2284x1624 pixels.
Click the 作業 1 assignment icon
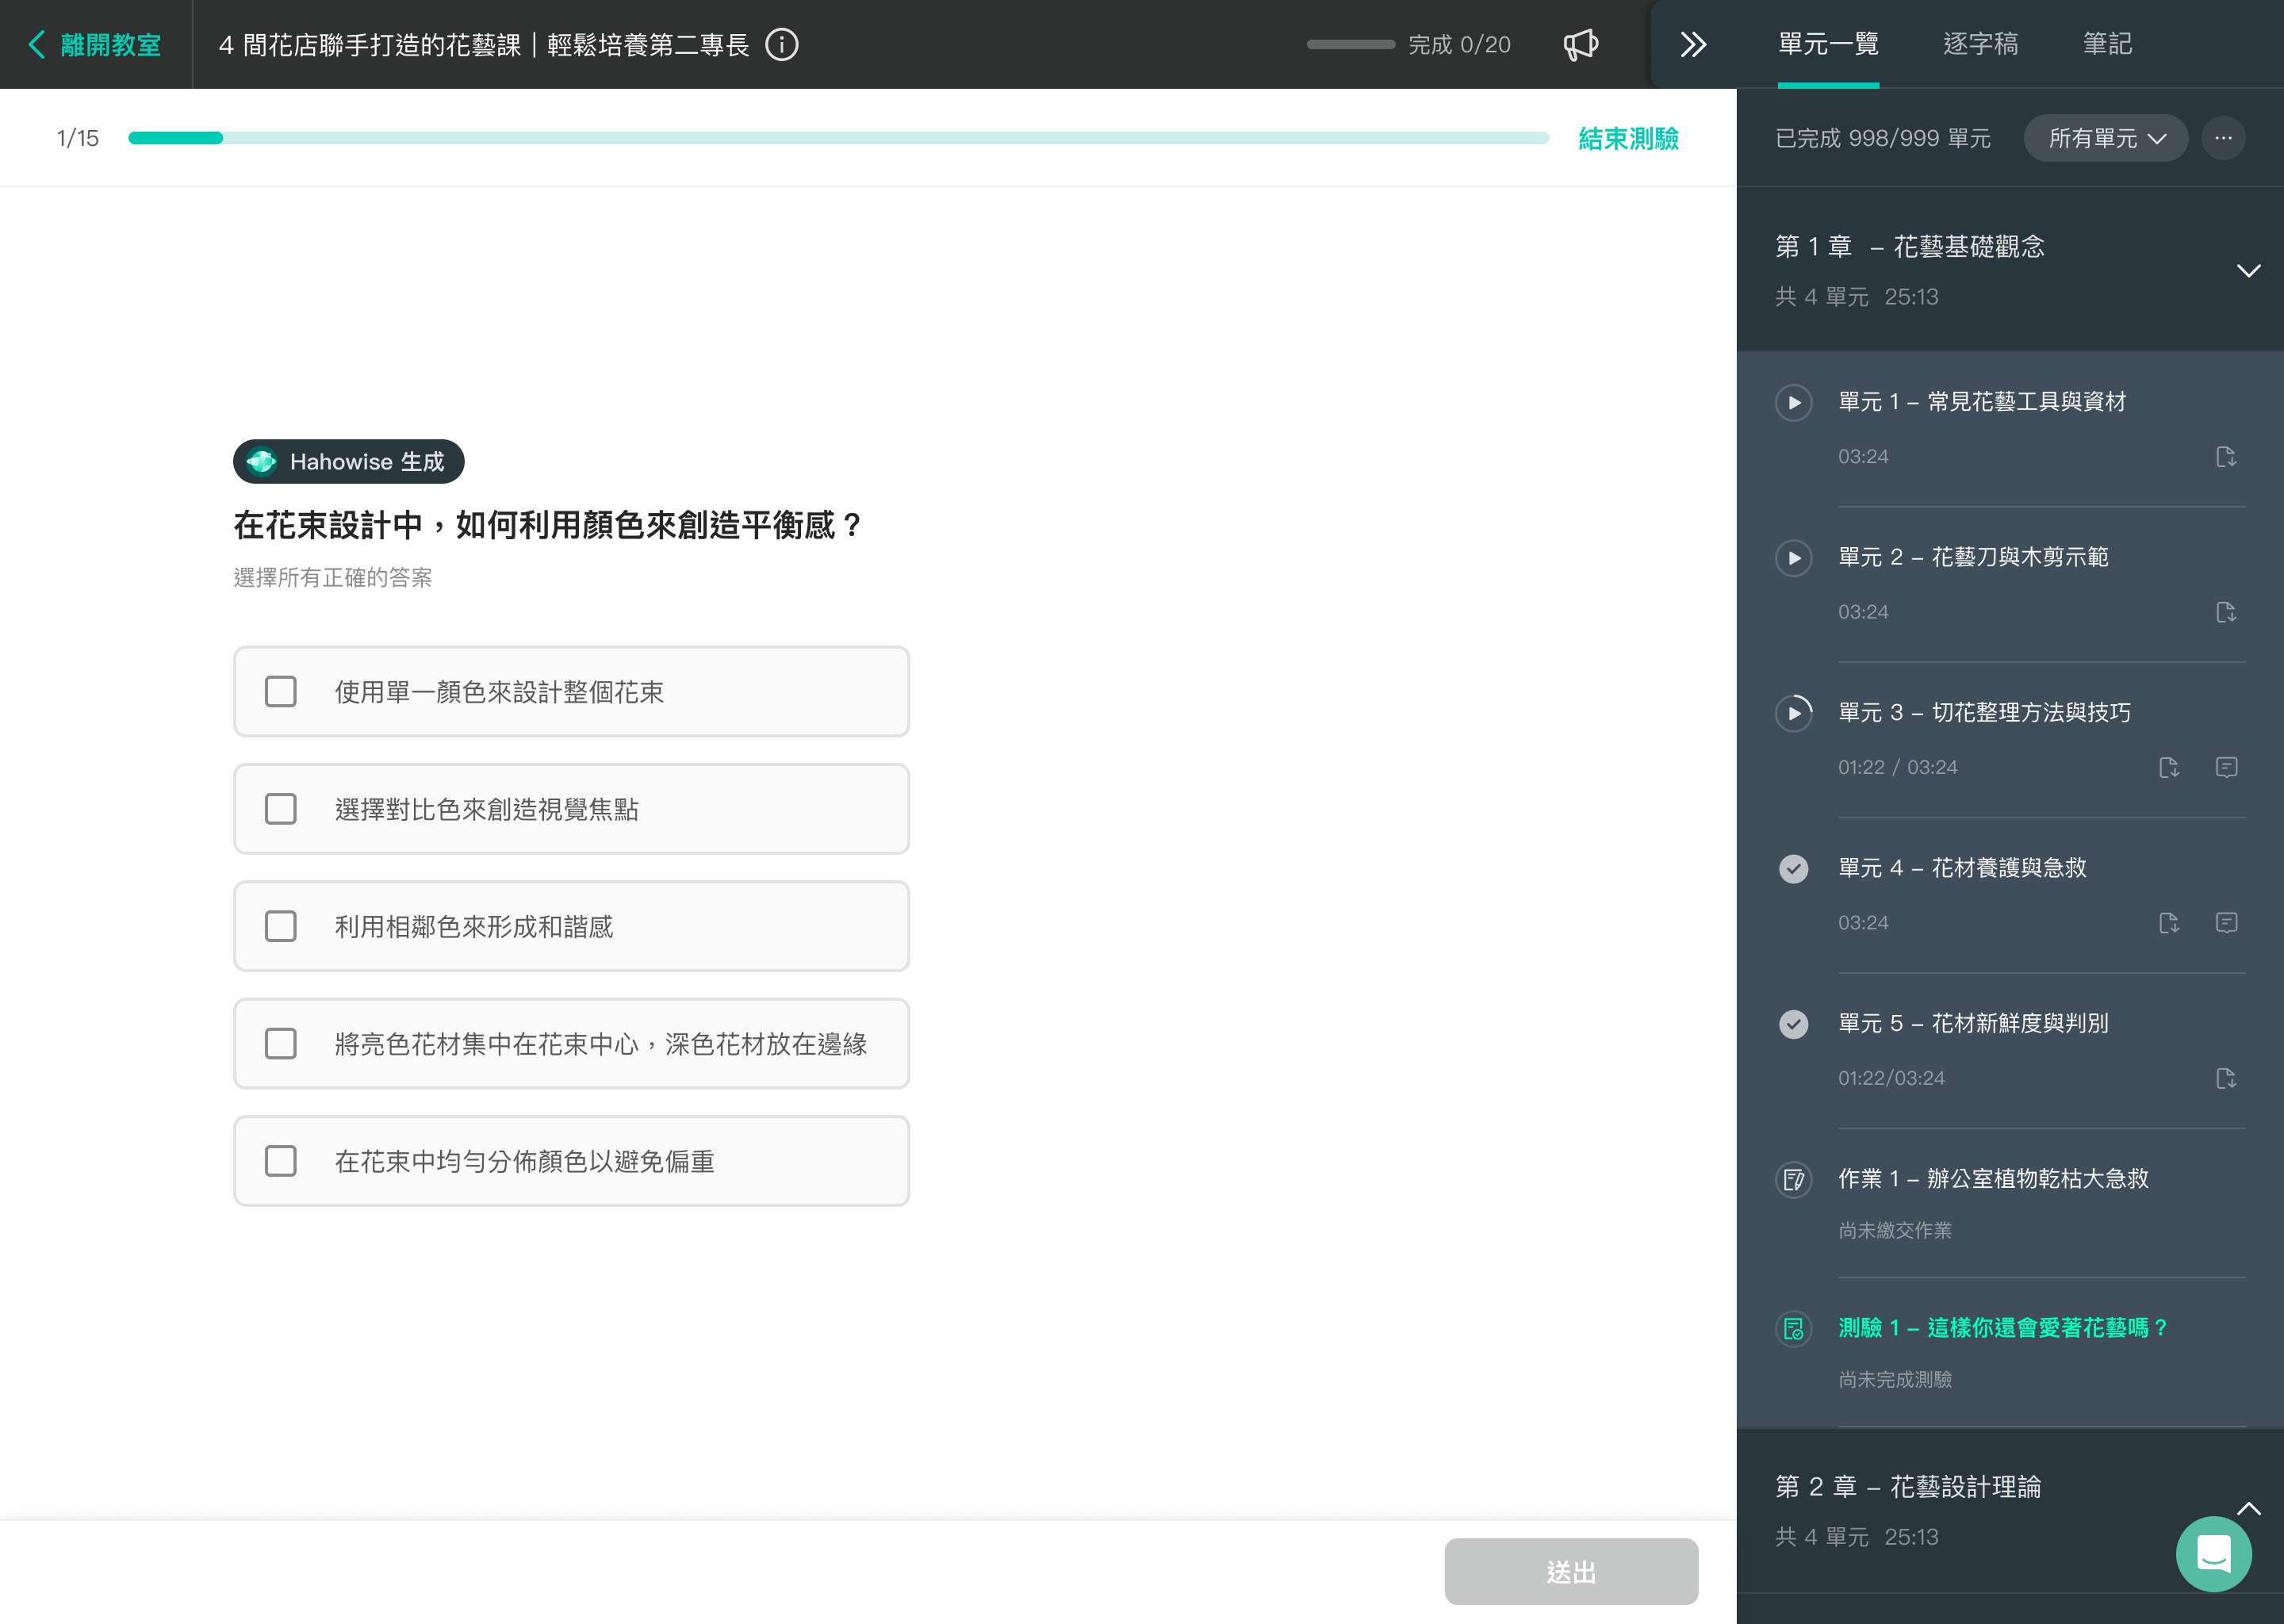(x=1793, y=1180)
